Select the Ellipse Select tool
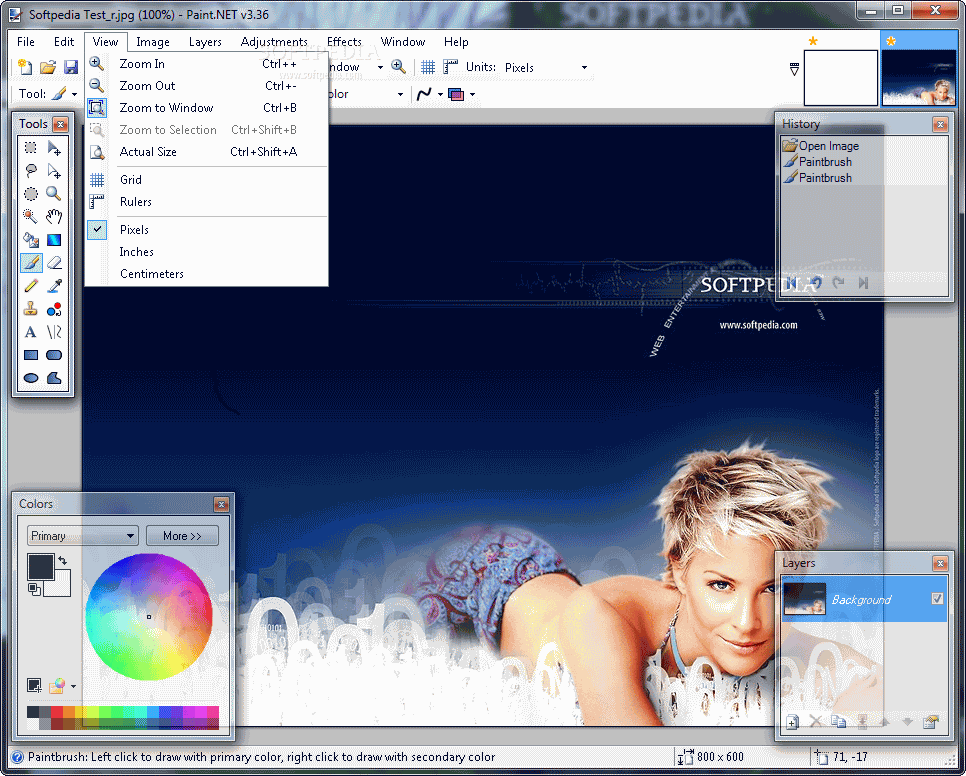 coord(30,193)
